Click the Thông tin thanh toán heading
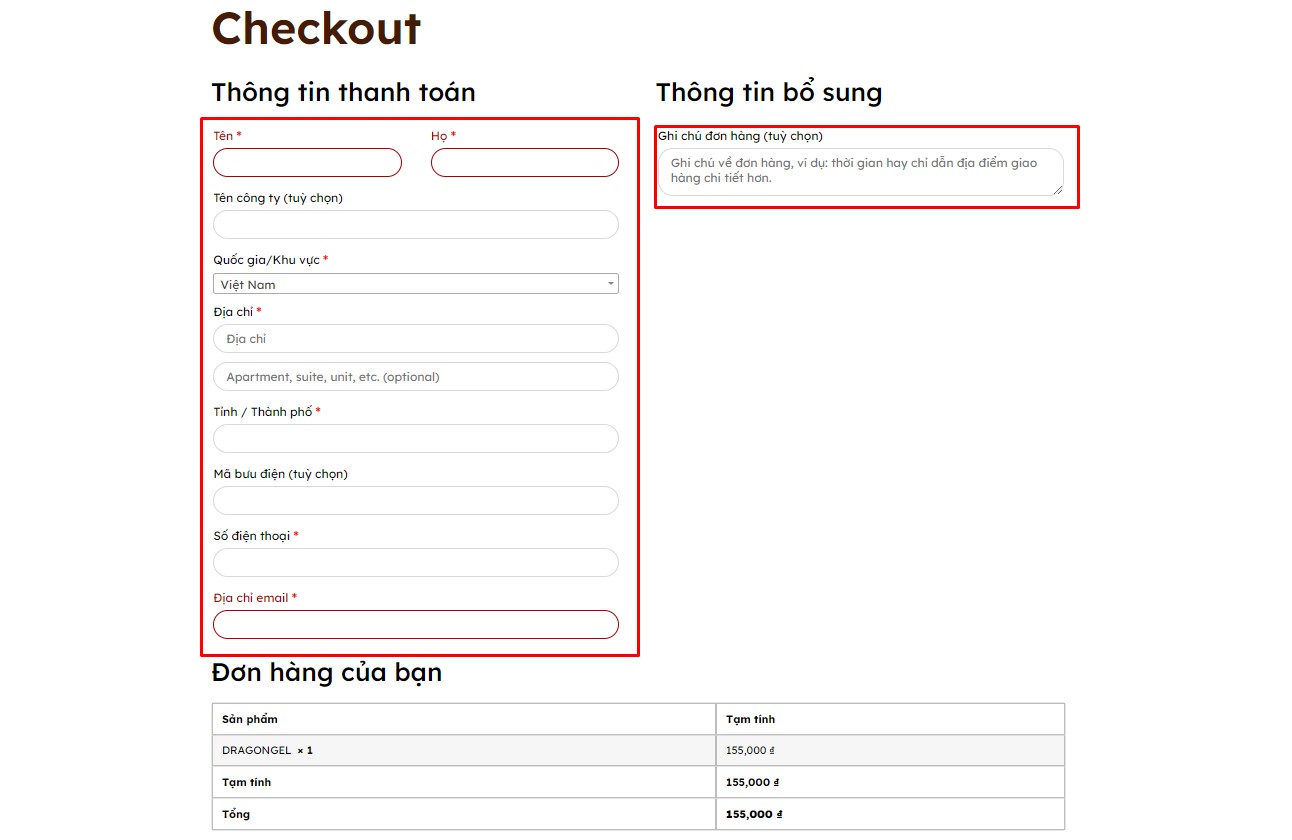Screen dimensions: 1292x840 (x=343, y=93)
